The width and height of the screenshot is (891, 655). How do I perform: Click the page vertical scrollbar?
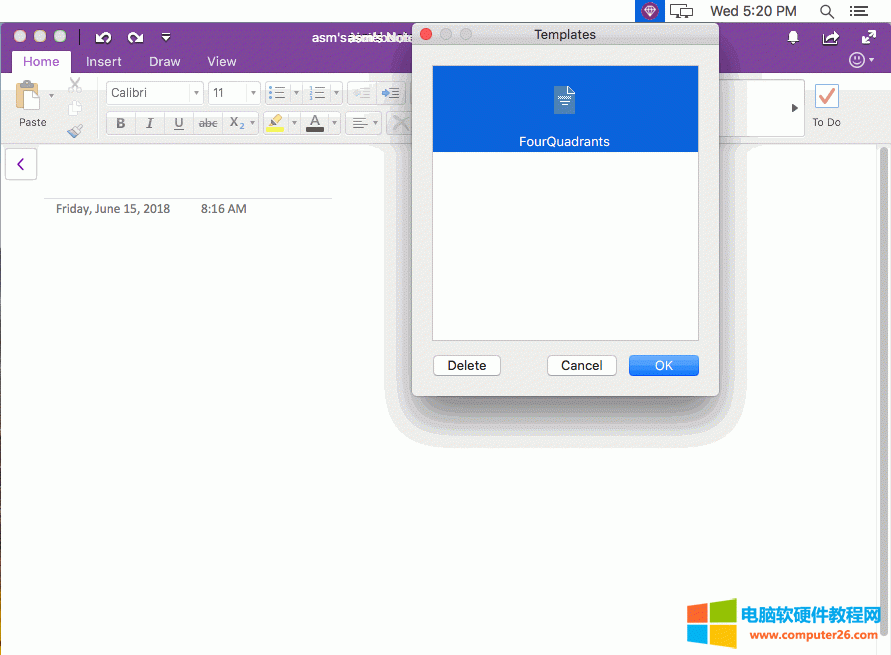coord(884,392)
